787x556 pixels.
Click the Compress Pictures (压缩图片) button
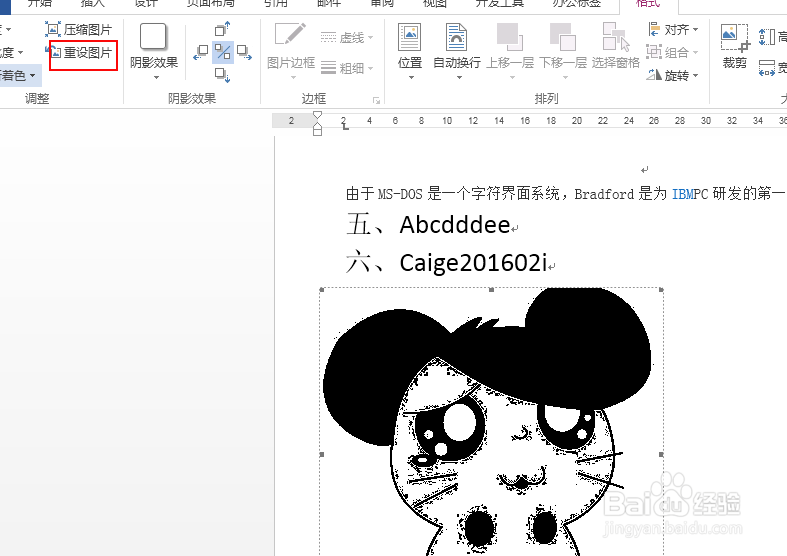click(79, 30)
